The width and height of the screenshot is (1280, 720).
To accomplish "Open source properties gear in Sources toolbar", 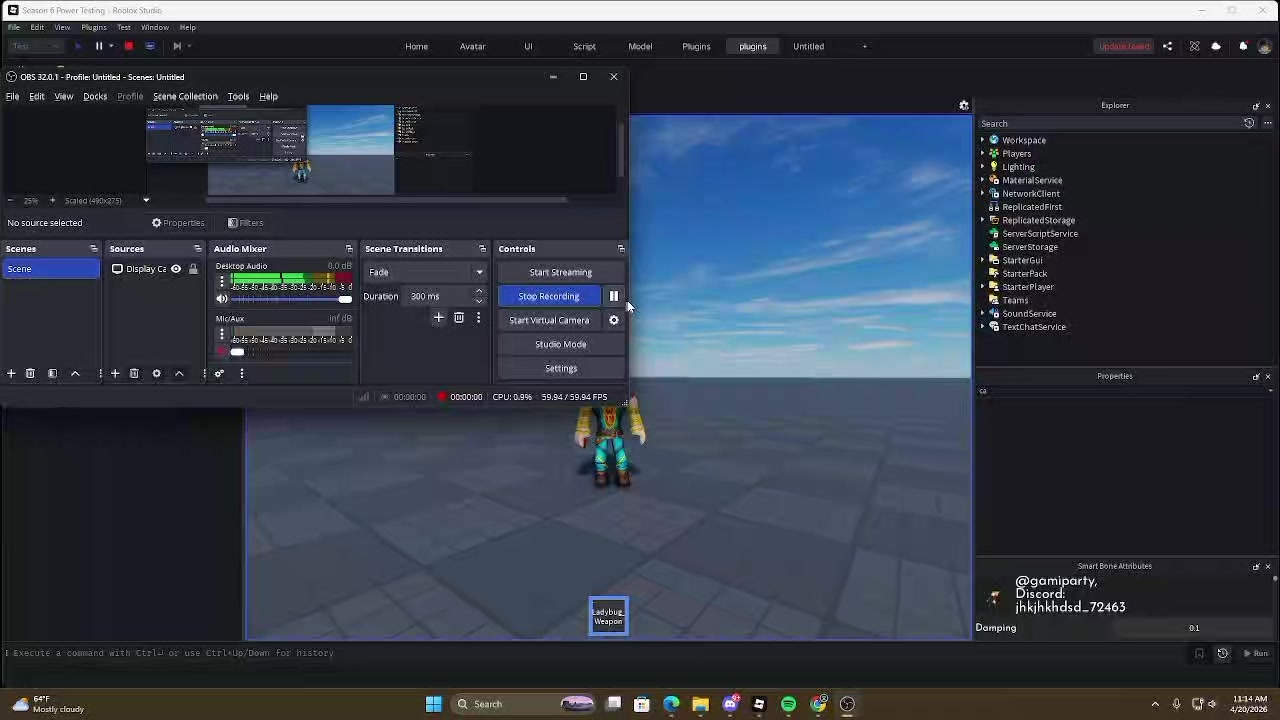I will coord(156,373).
